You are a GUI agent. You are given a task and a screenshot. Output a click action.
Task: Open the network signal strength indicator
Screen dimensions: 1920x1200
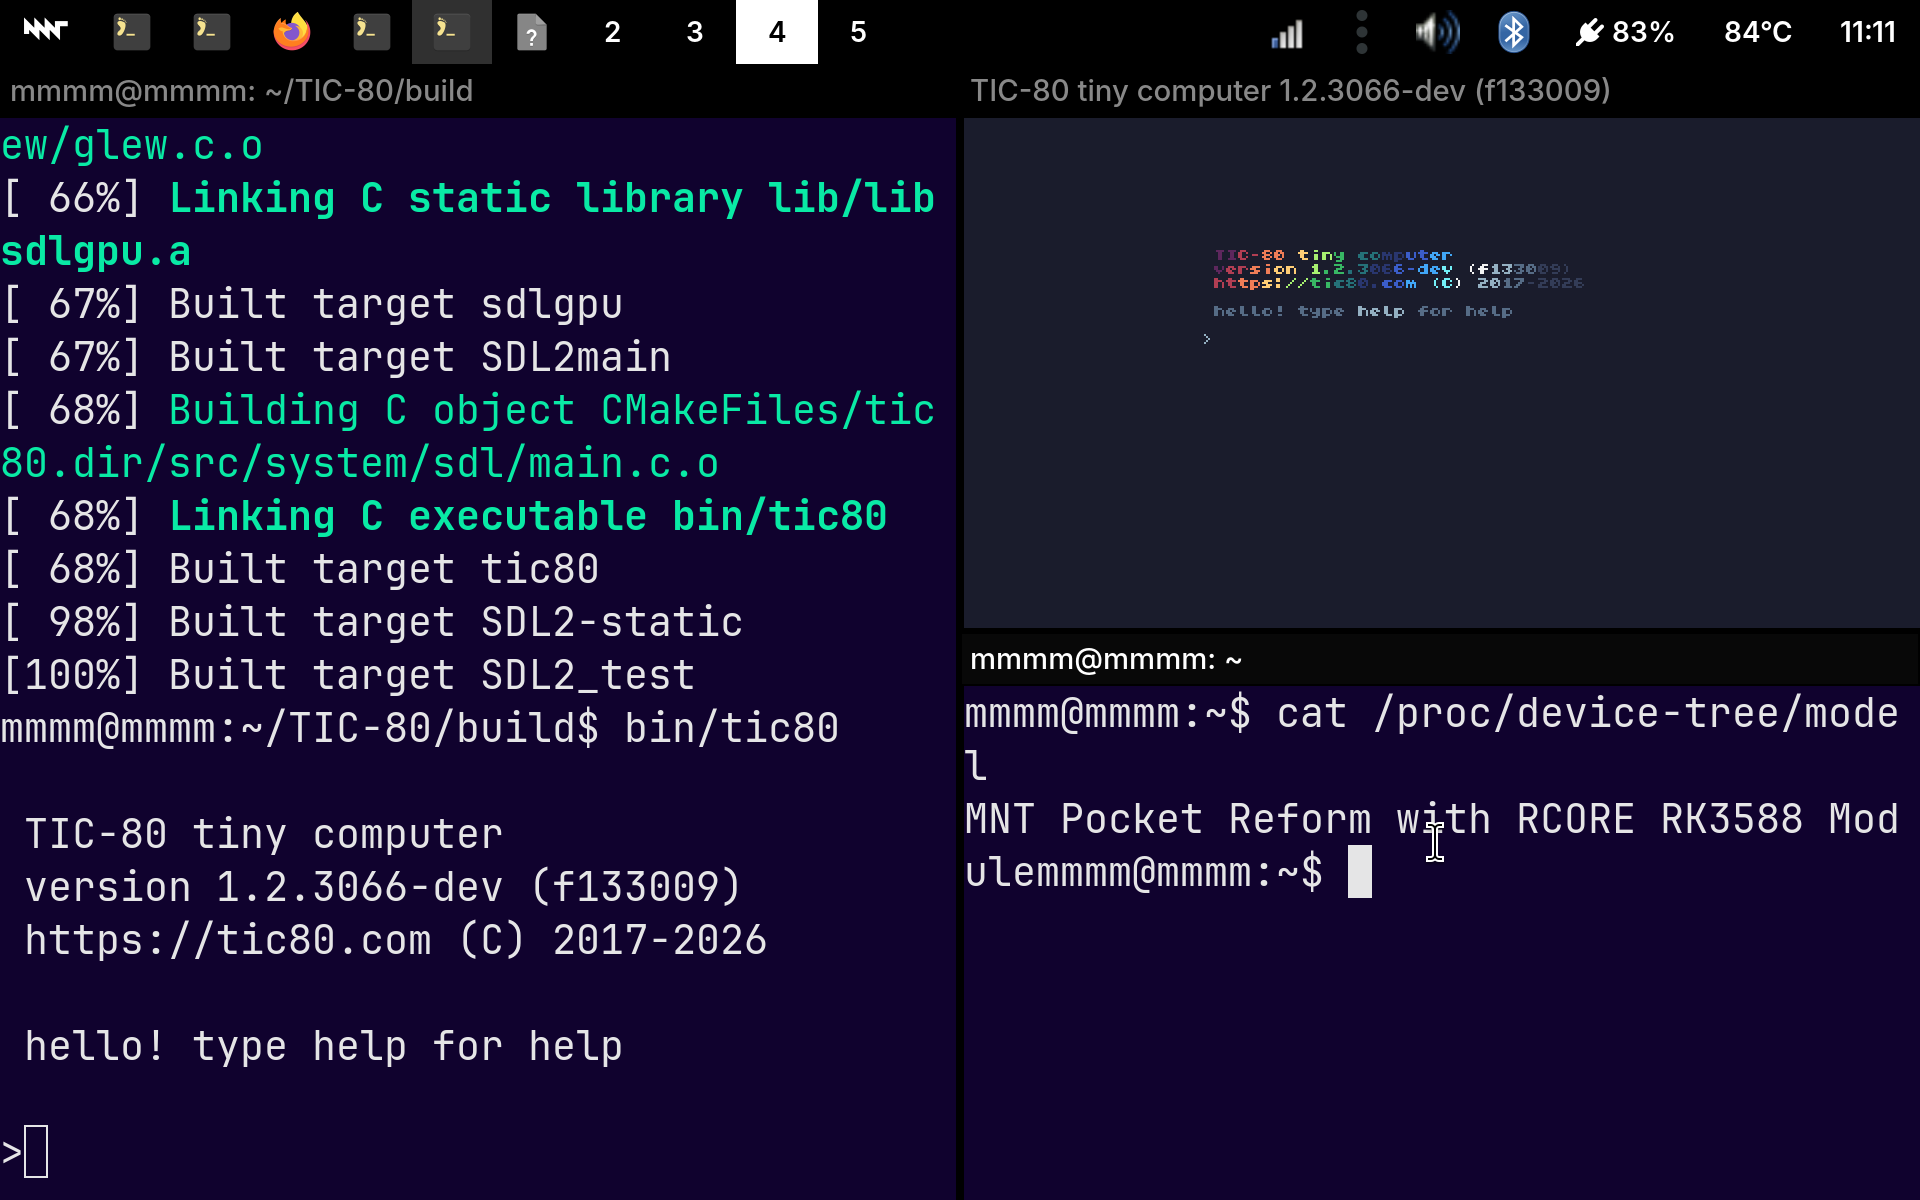[1287, 33]
